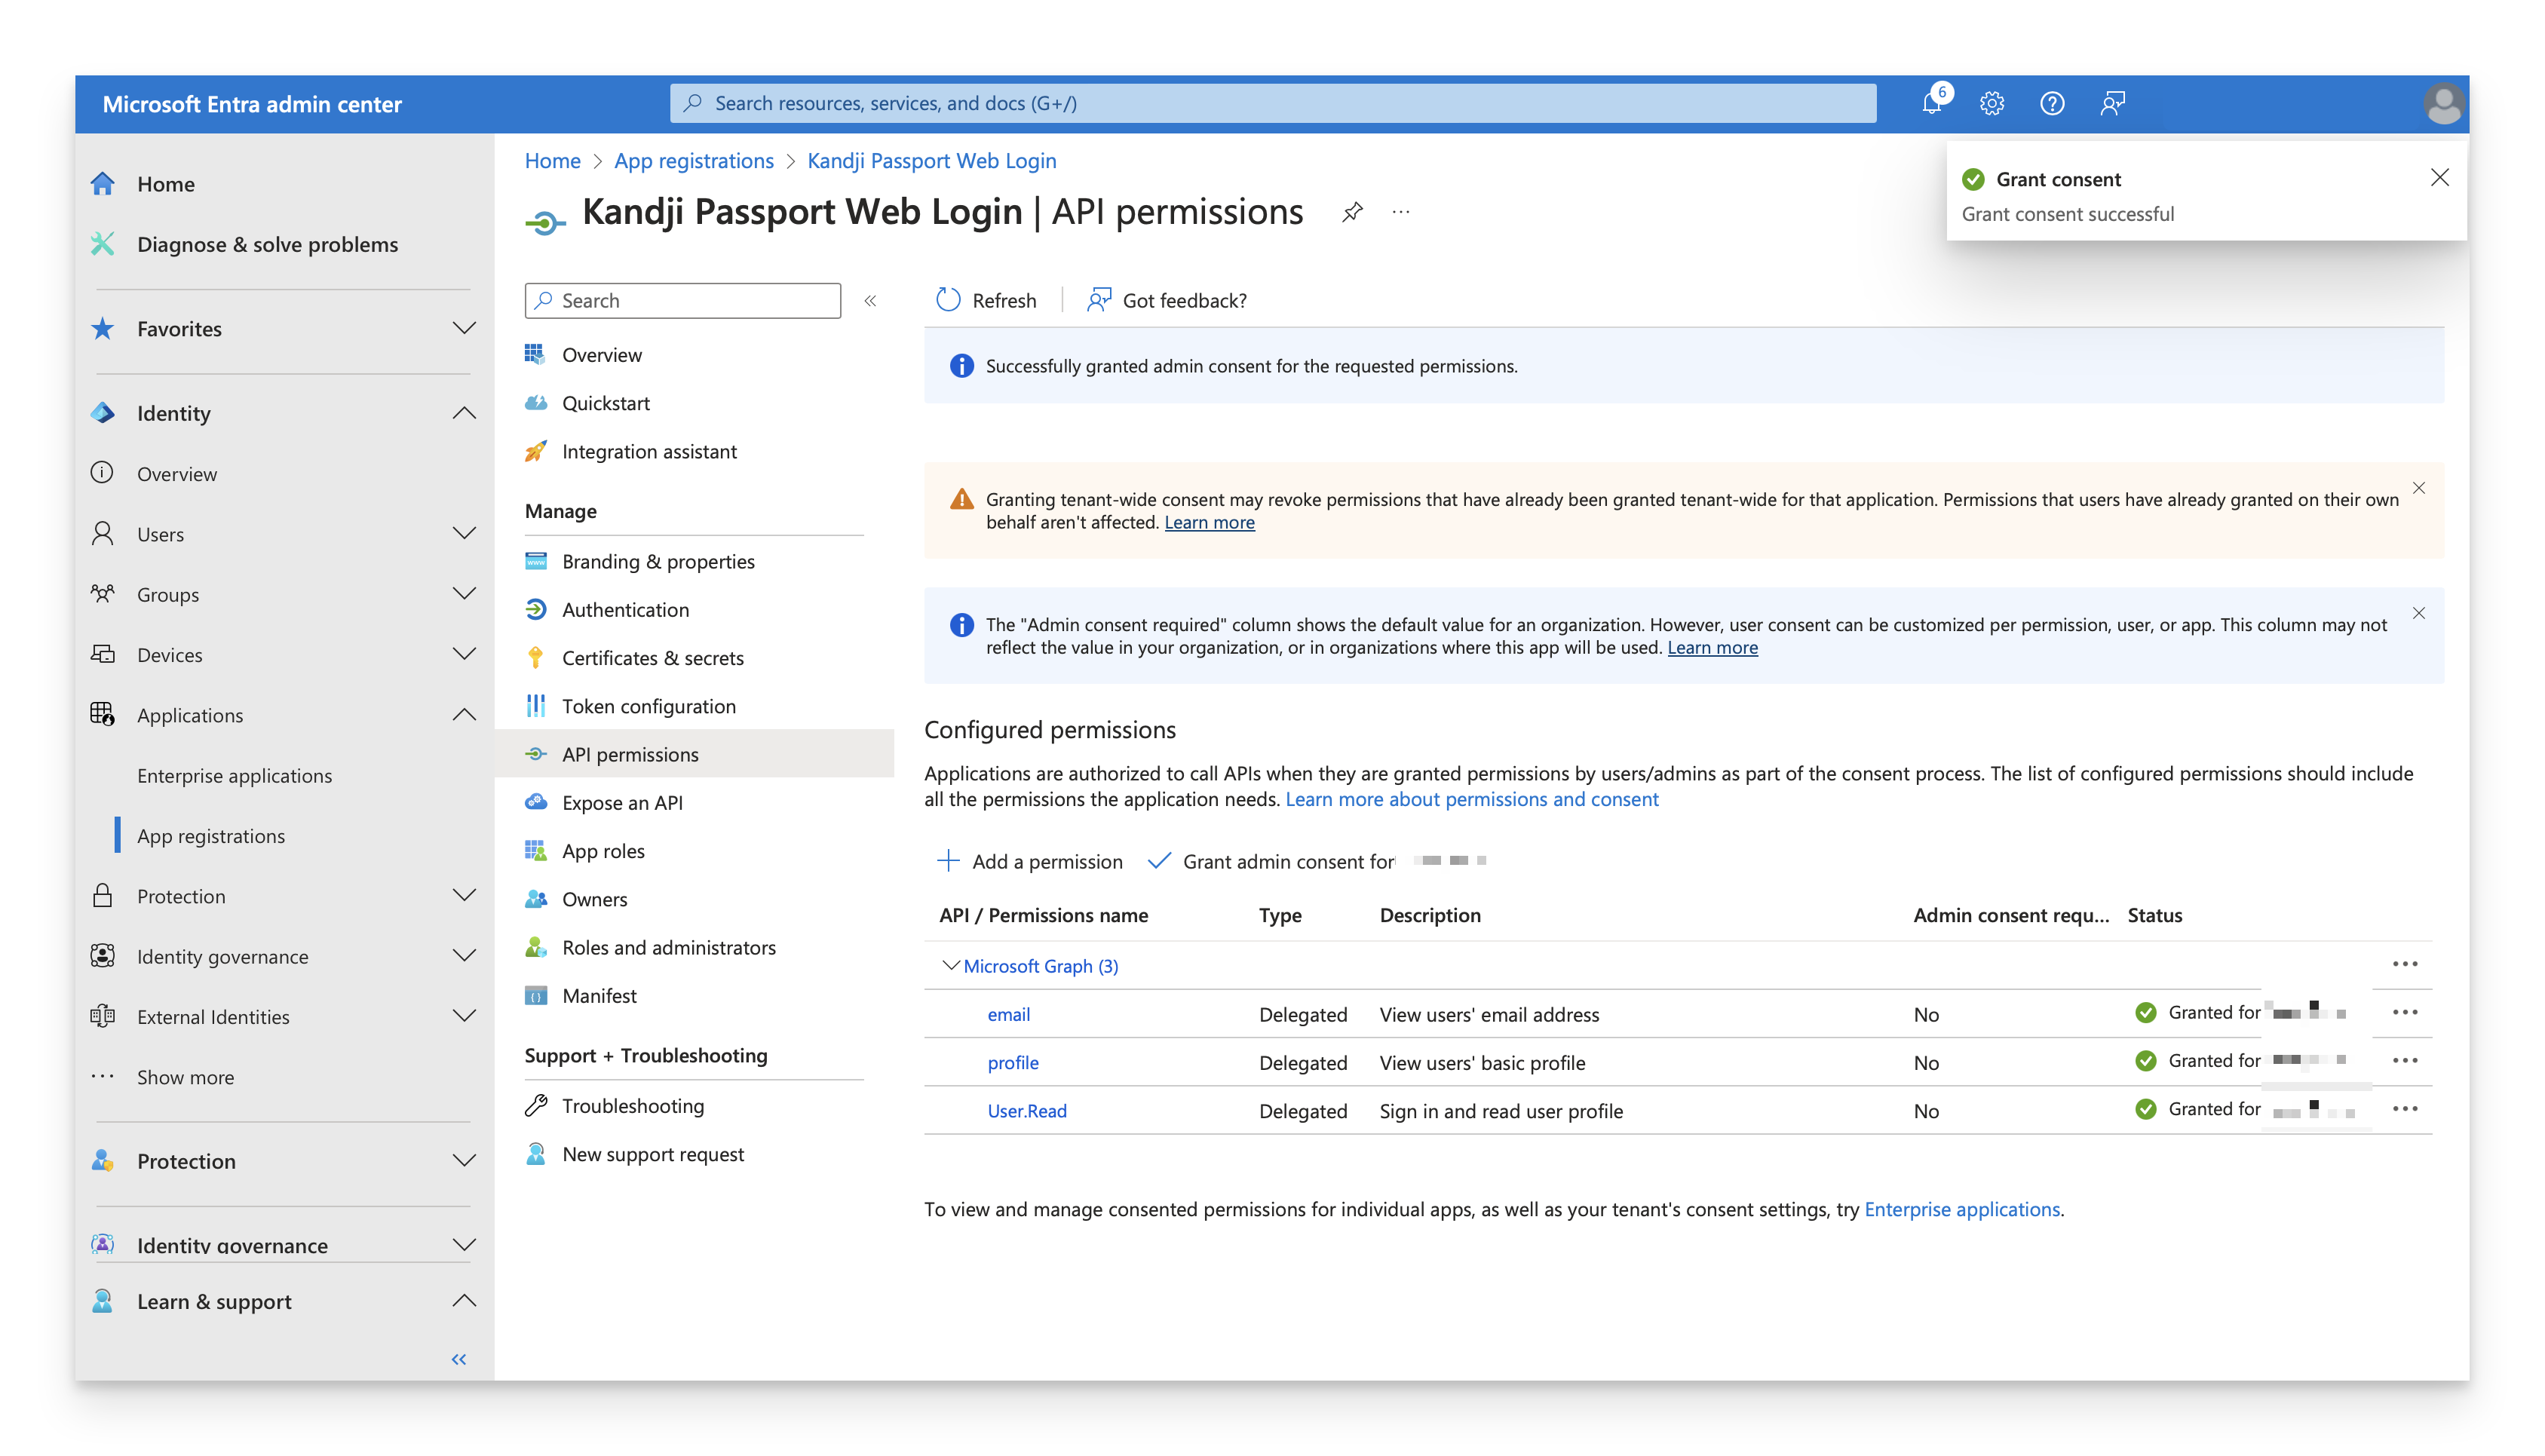The height and width of the screenshot is (1456, 2545).
Task: Close the tenant-wide consent warning banner
Action: pos(2418,488)
